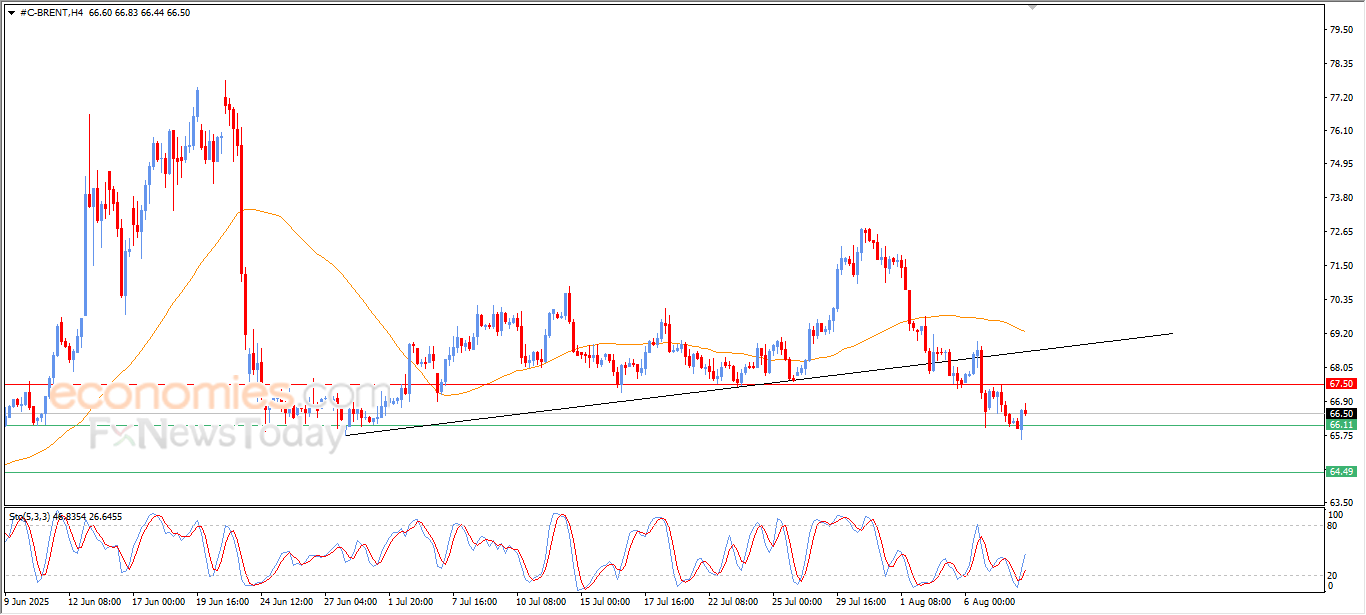This screenshot has height=615, width=1366.
Task: Open the dropdown triangle beside #C-BRENT,H4
Action: (12, 12)
